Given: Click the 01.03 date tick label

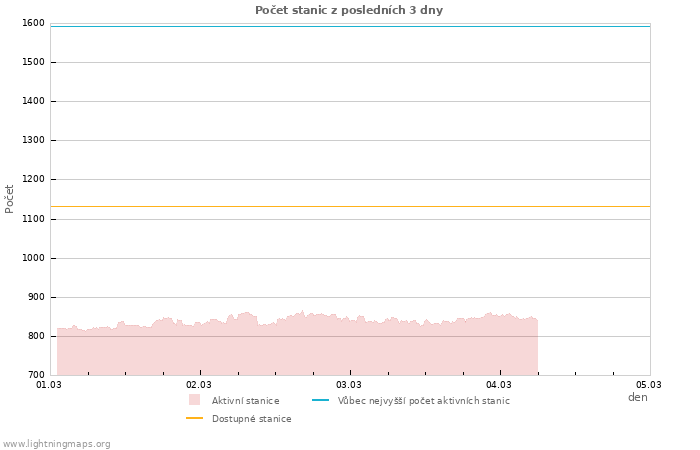Looking at the screenshot, I should (x=49, y=384).
